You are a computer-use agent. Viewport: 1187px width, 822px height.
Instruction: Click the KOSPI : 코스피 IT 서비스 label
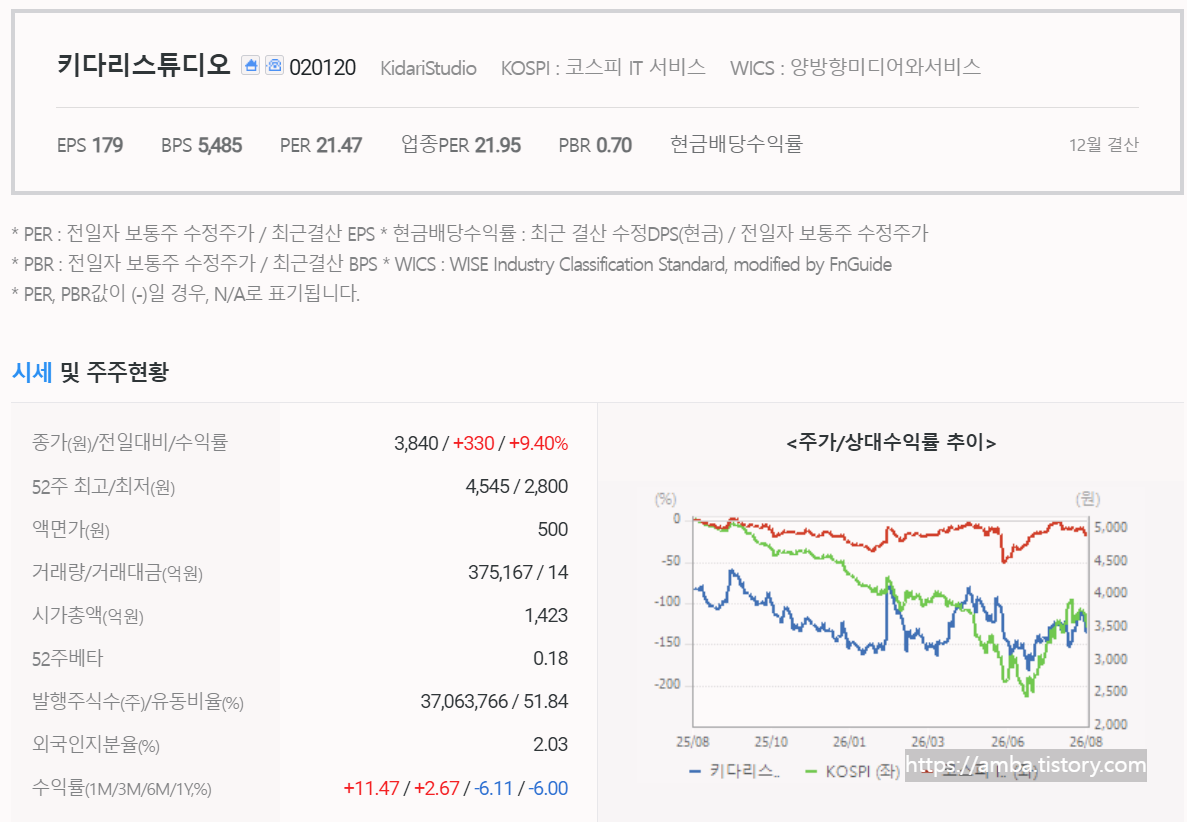point(603,67)
